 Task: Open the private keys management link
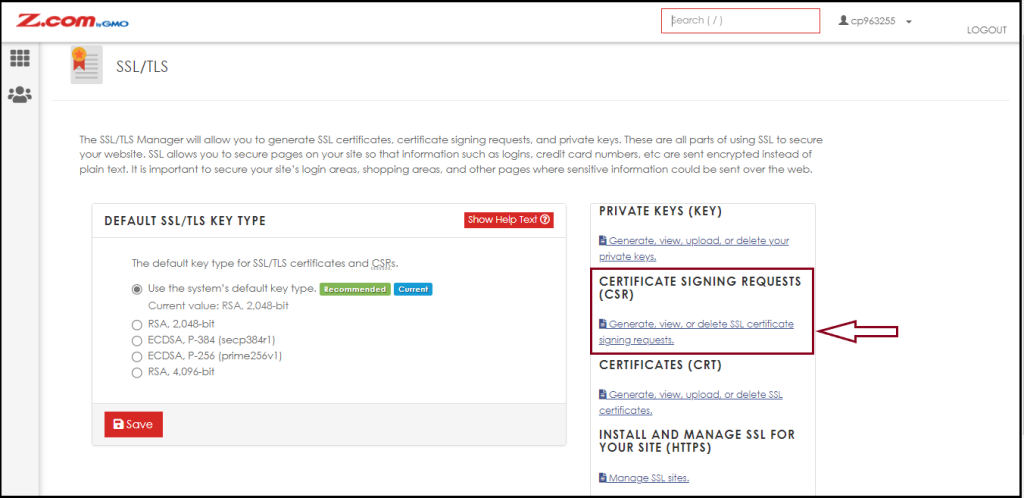(694, 249)
